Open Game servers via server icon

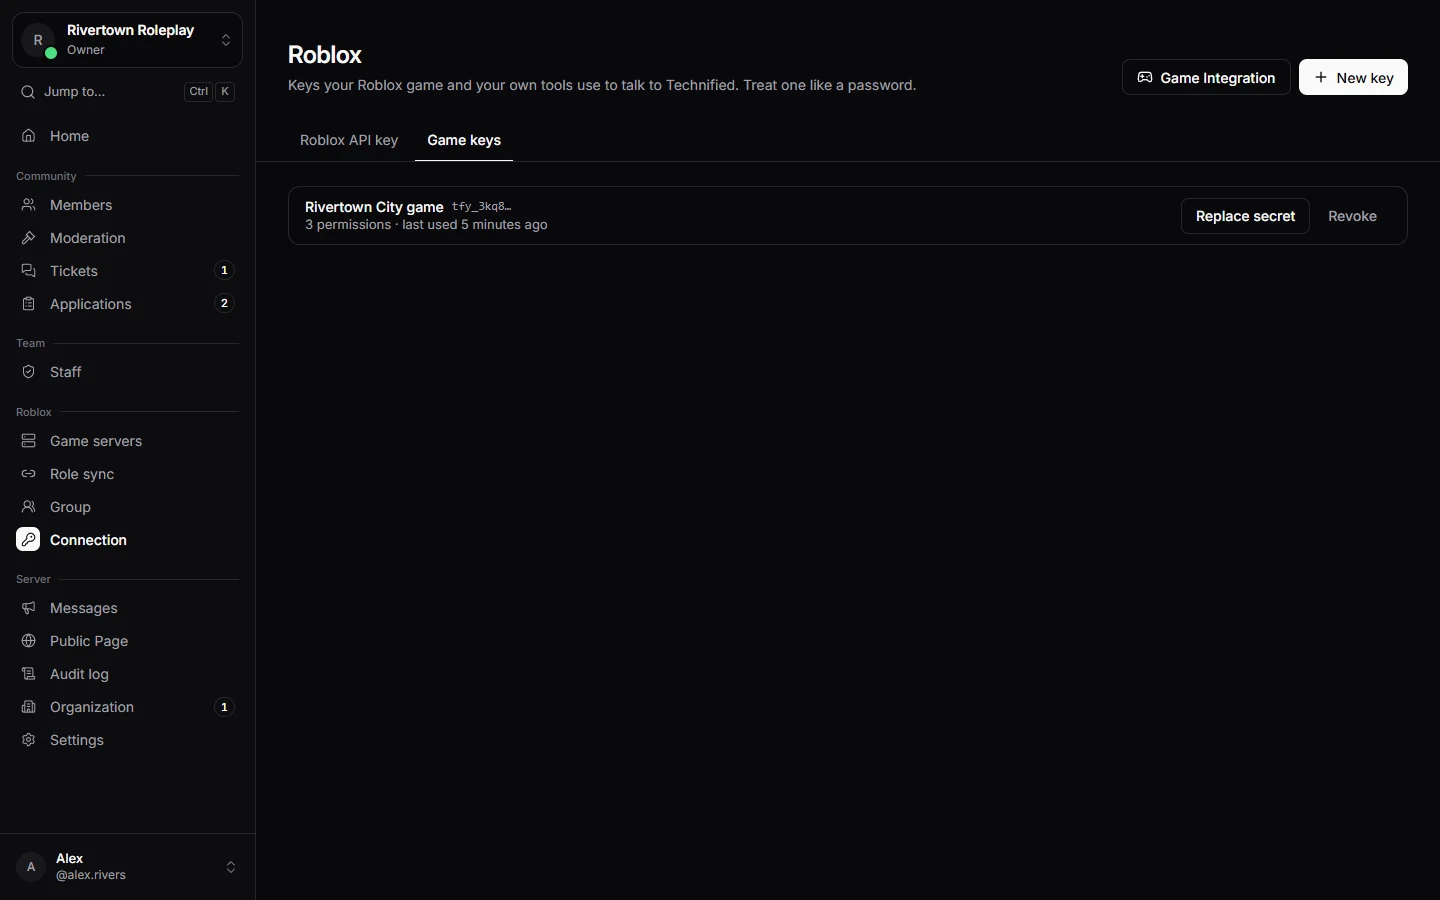coord(29,441)
